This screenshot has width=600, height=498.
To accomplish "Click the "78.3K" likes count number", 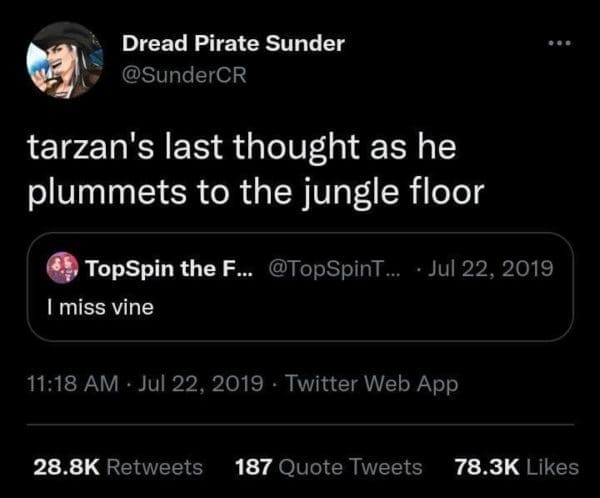I will click(485, 466).
